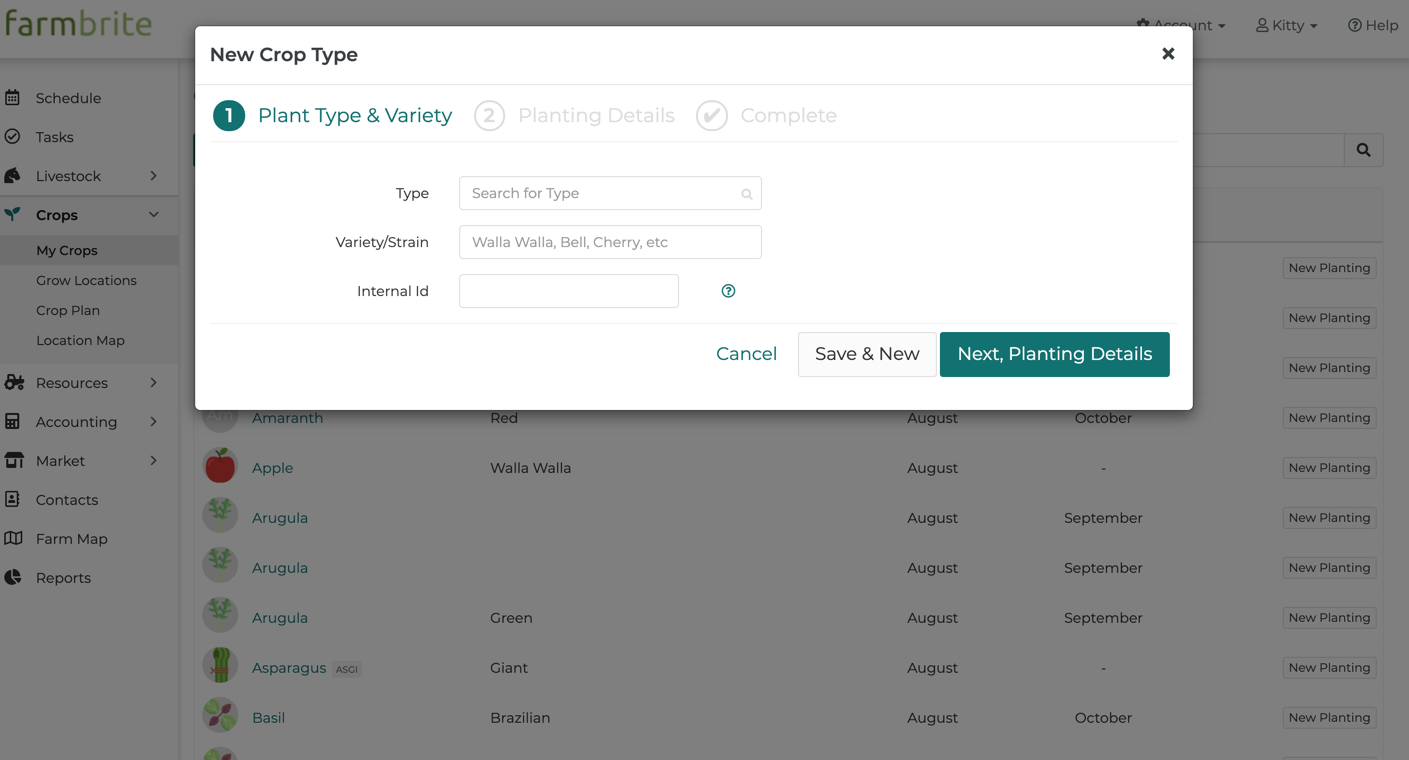Open the Amaranth crop link

pos(288,418)
